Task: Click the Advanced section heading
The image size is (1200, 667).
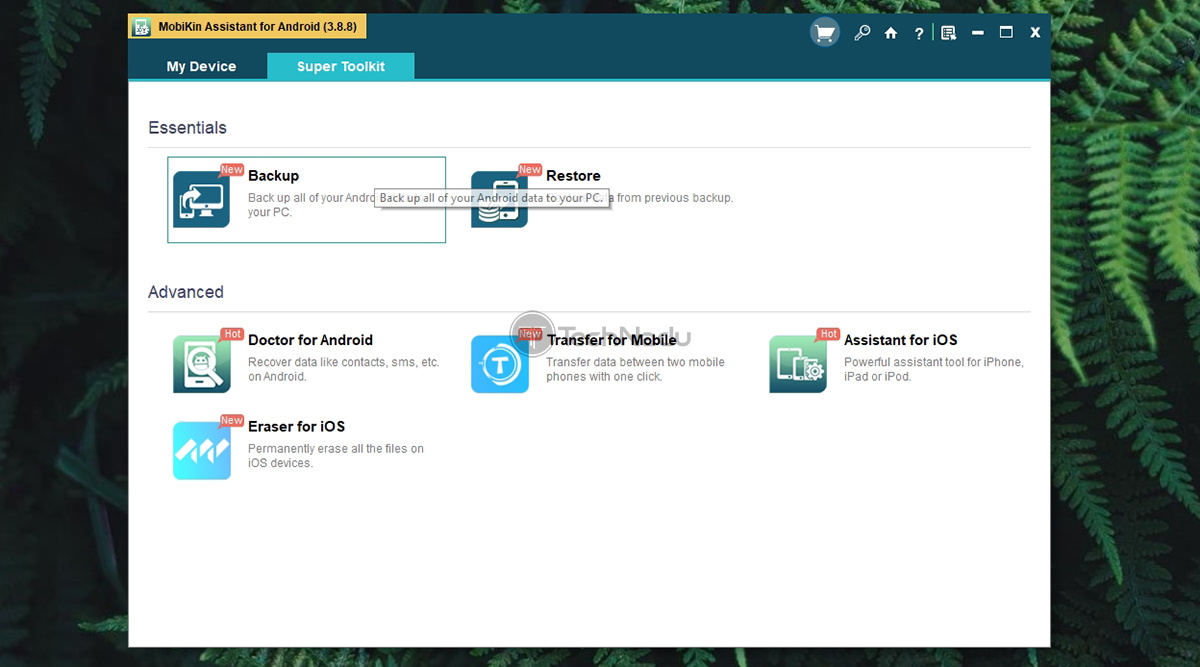Action: click(x=186, y=292)
